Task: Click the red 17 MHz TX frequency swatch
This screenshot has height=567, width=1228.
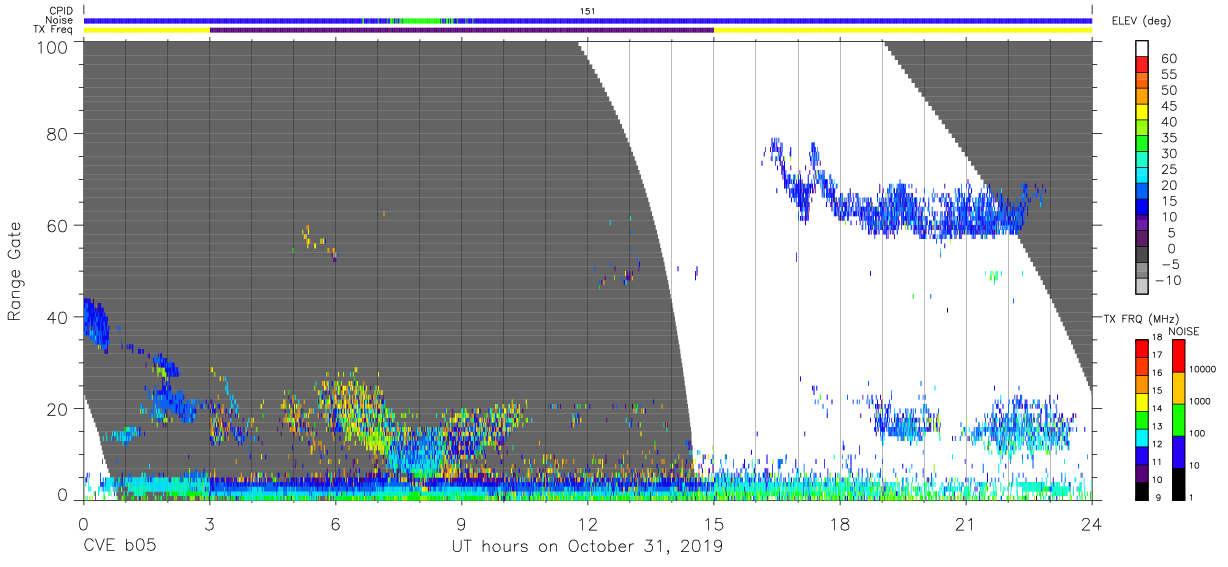Action: [x=1143, y=348]
